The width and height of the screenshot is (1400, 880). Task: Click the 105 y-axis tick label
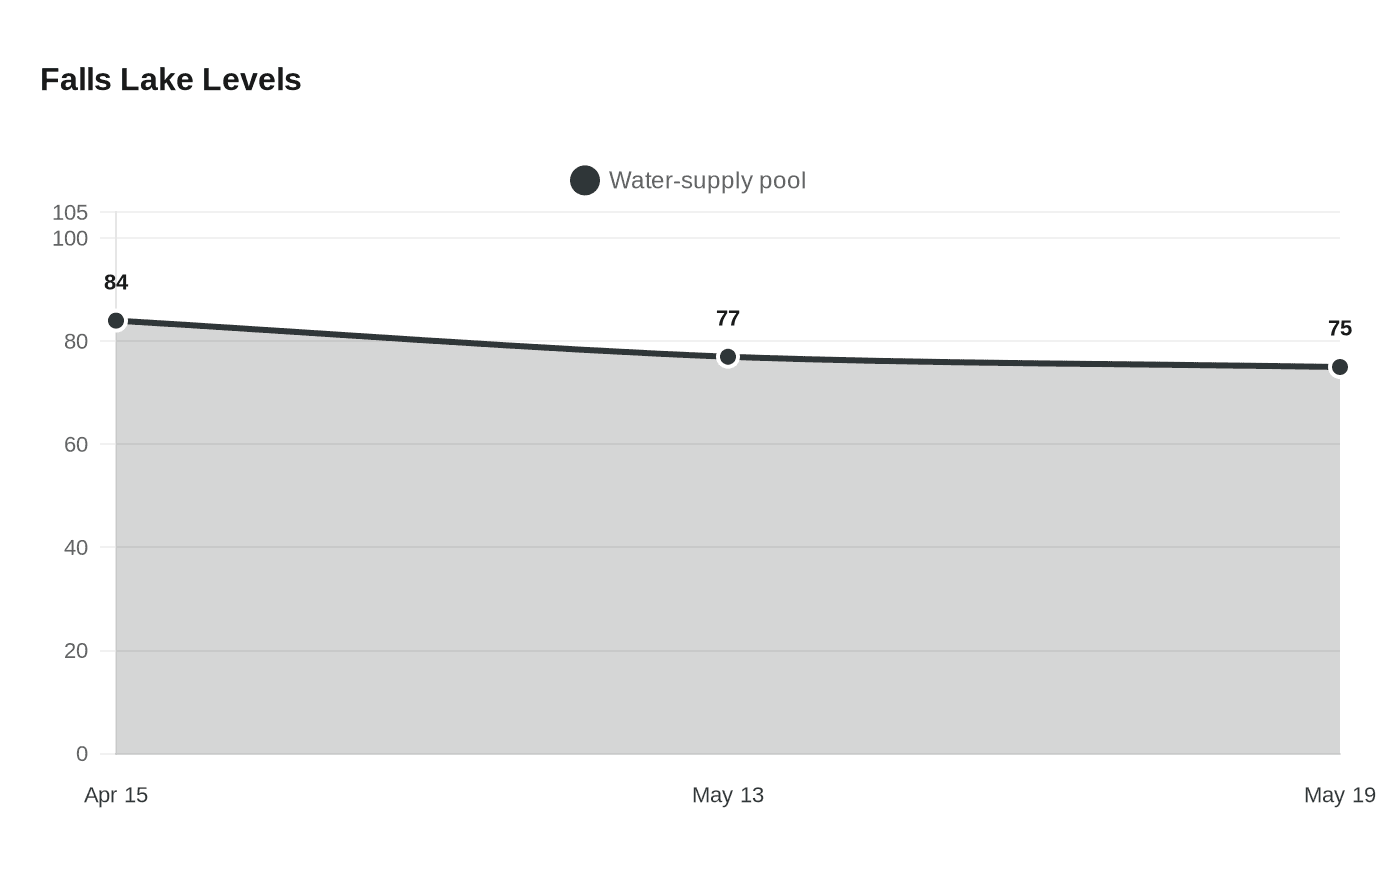[x=70, y=212]
